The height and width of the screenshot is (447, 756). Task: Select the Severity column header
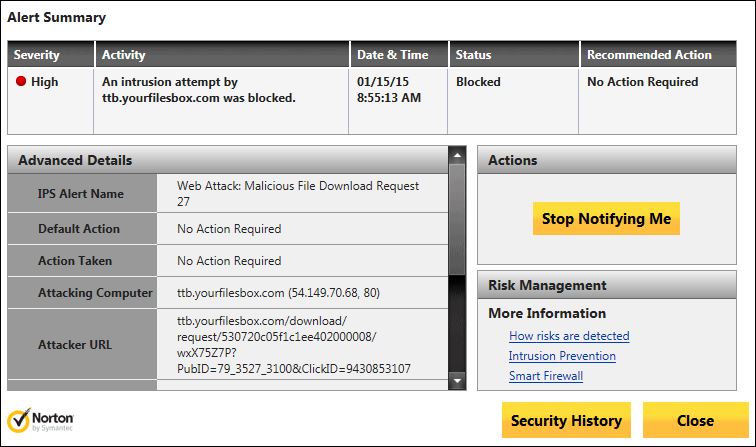click(x=51, y=54)
